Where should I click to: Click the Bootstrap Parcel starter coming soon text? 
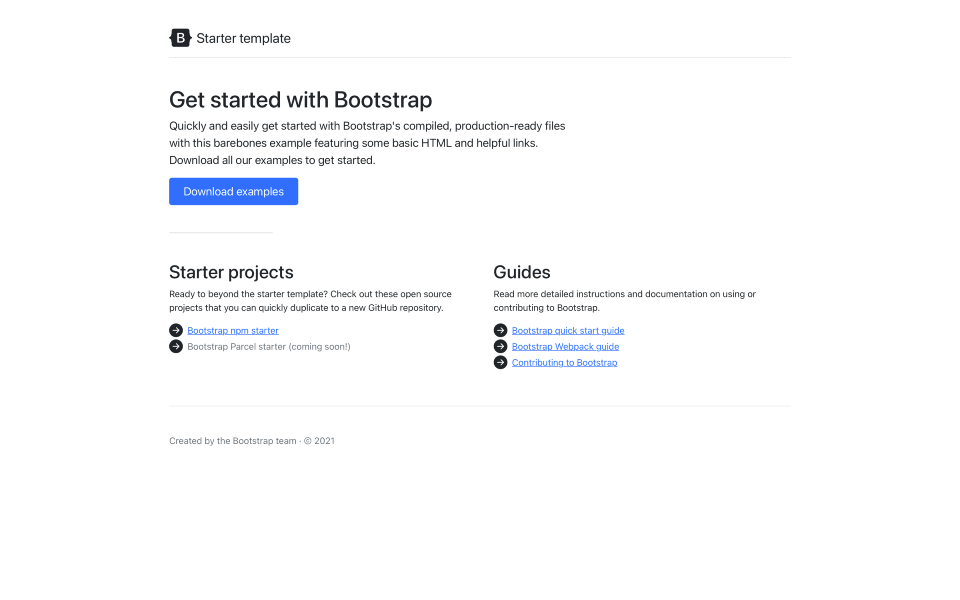(x=269, y=346)
